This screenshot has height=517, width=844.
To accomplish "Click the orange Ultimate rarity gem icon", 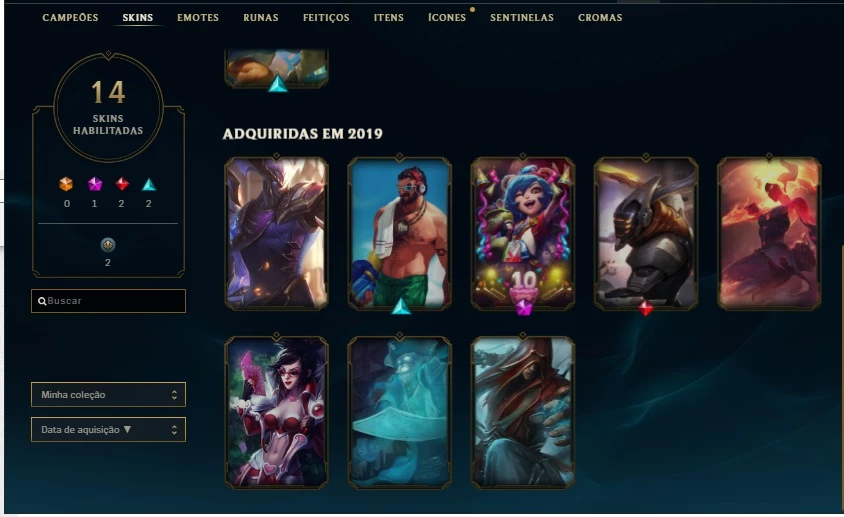I will point(66,185).
